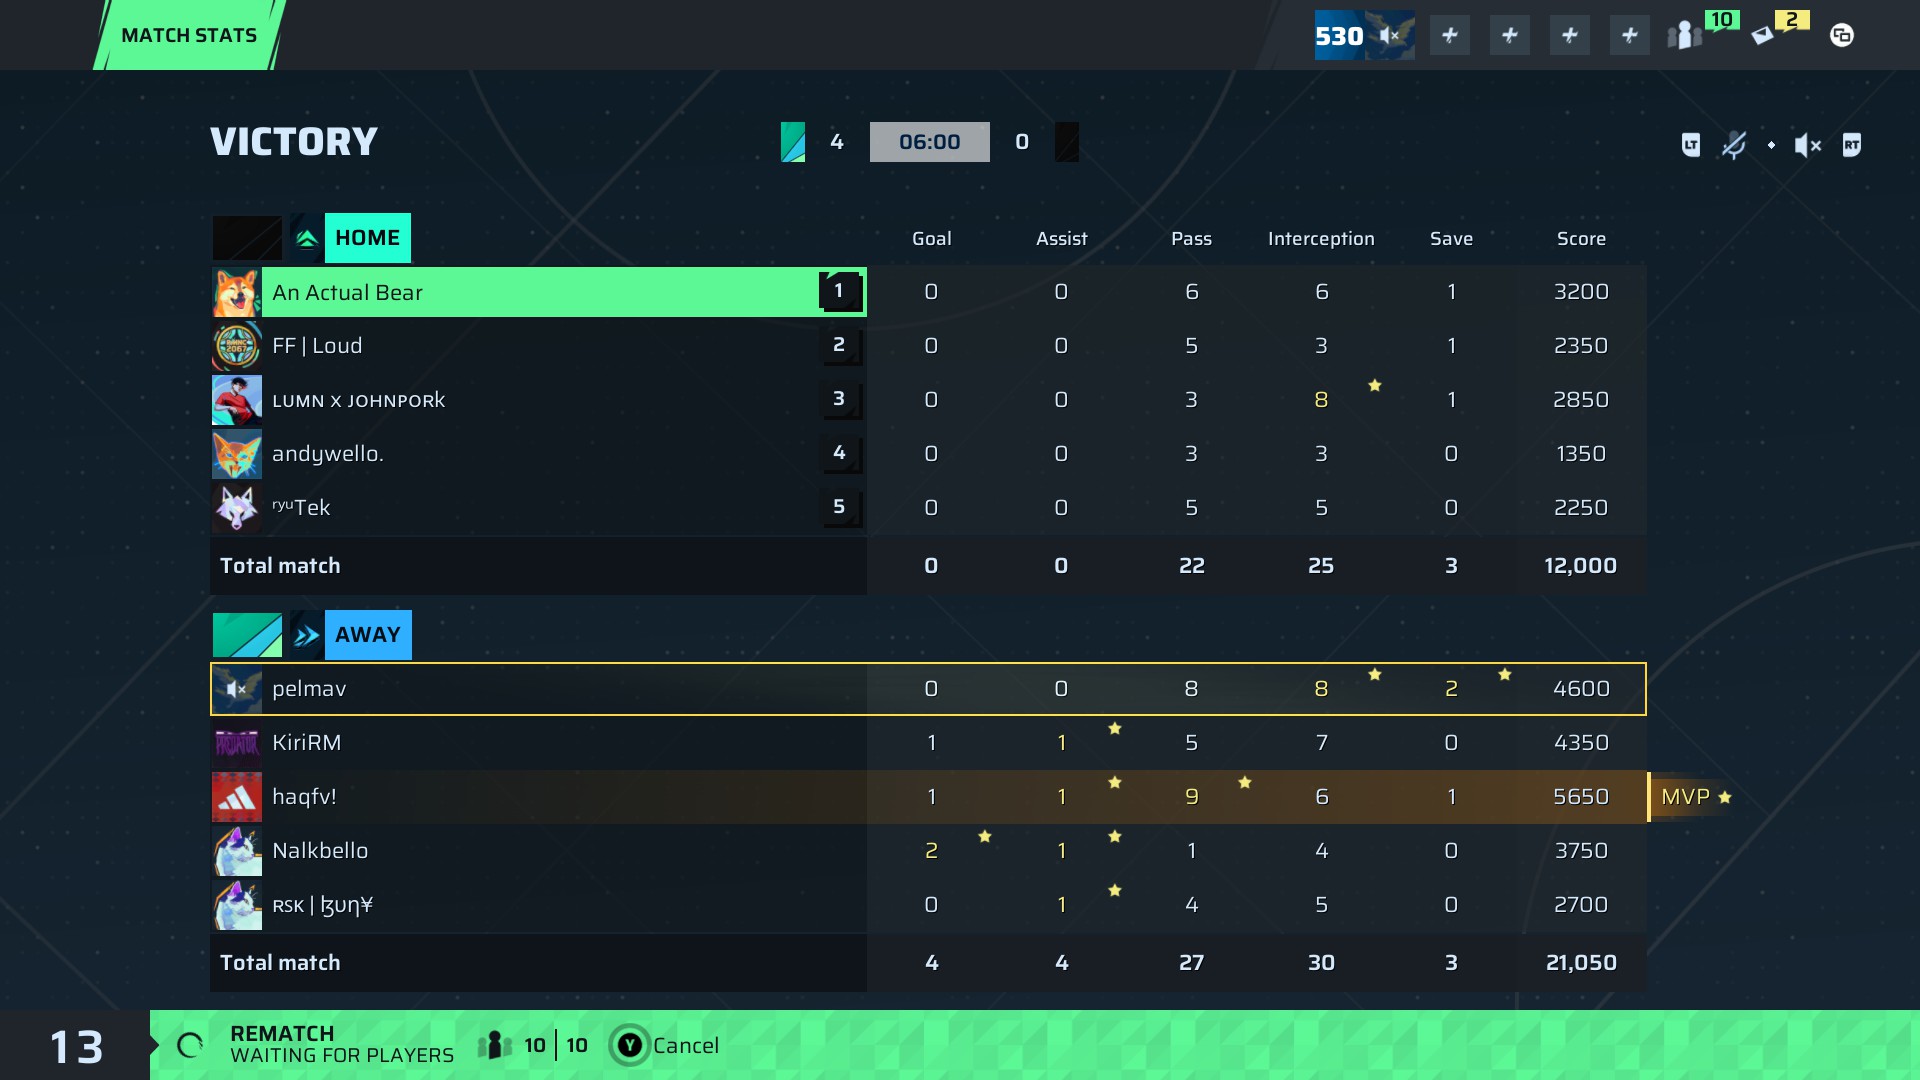Add player in third empty party slot
The height and width of the screenshot is (1080, 1920).
tap(1570, 36)
